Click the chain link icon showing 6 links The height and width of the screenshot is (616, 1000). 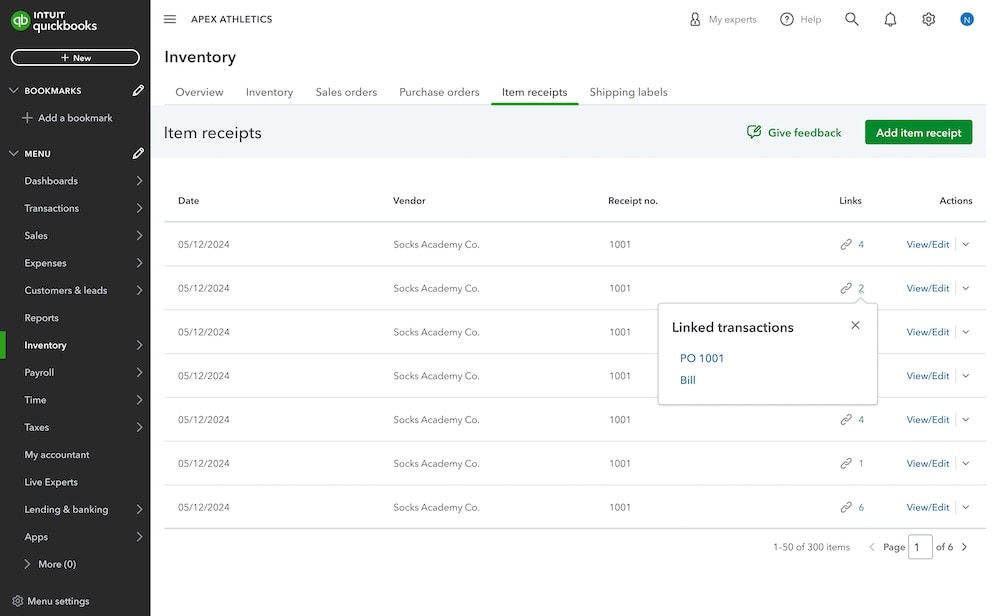point(845,507)
